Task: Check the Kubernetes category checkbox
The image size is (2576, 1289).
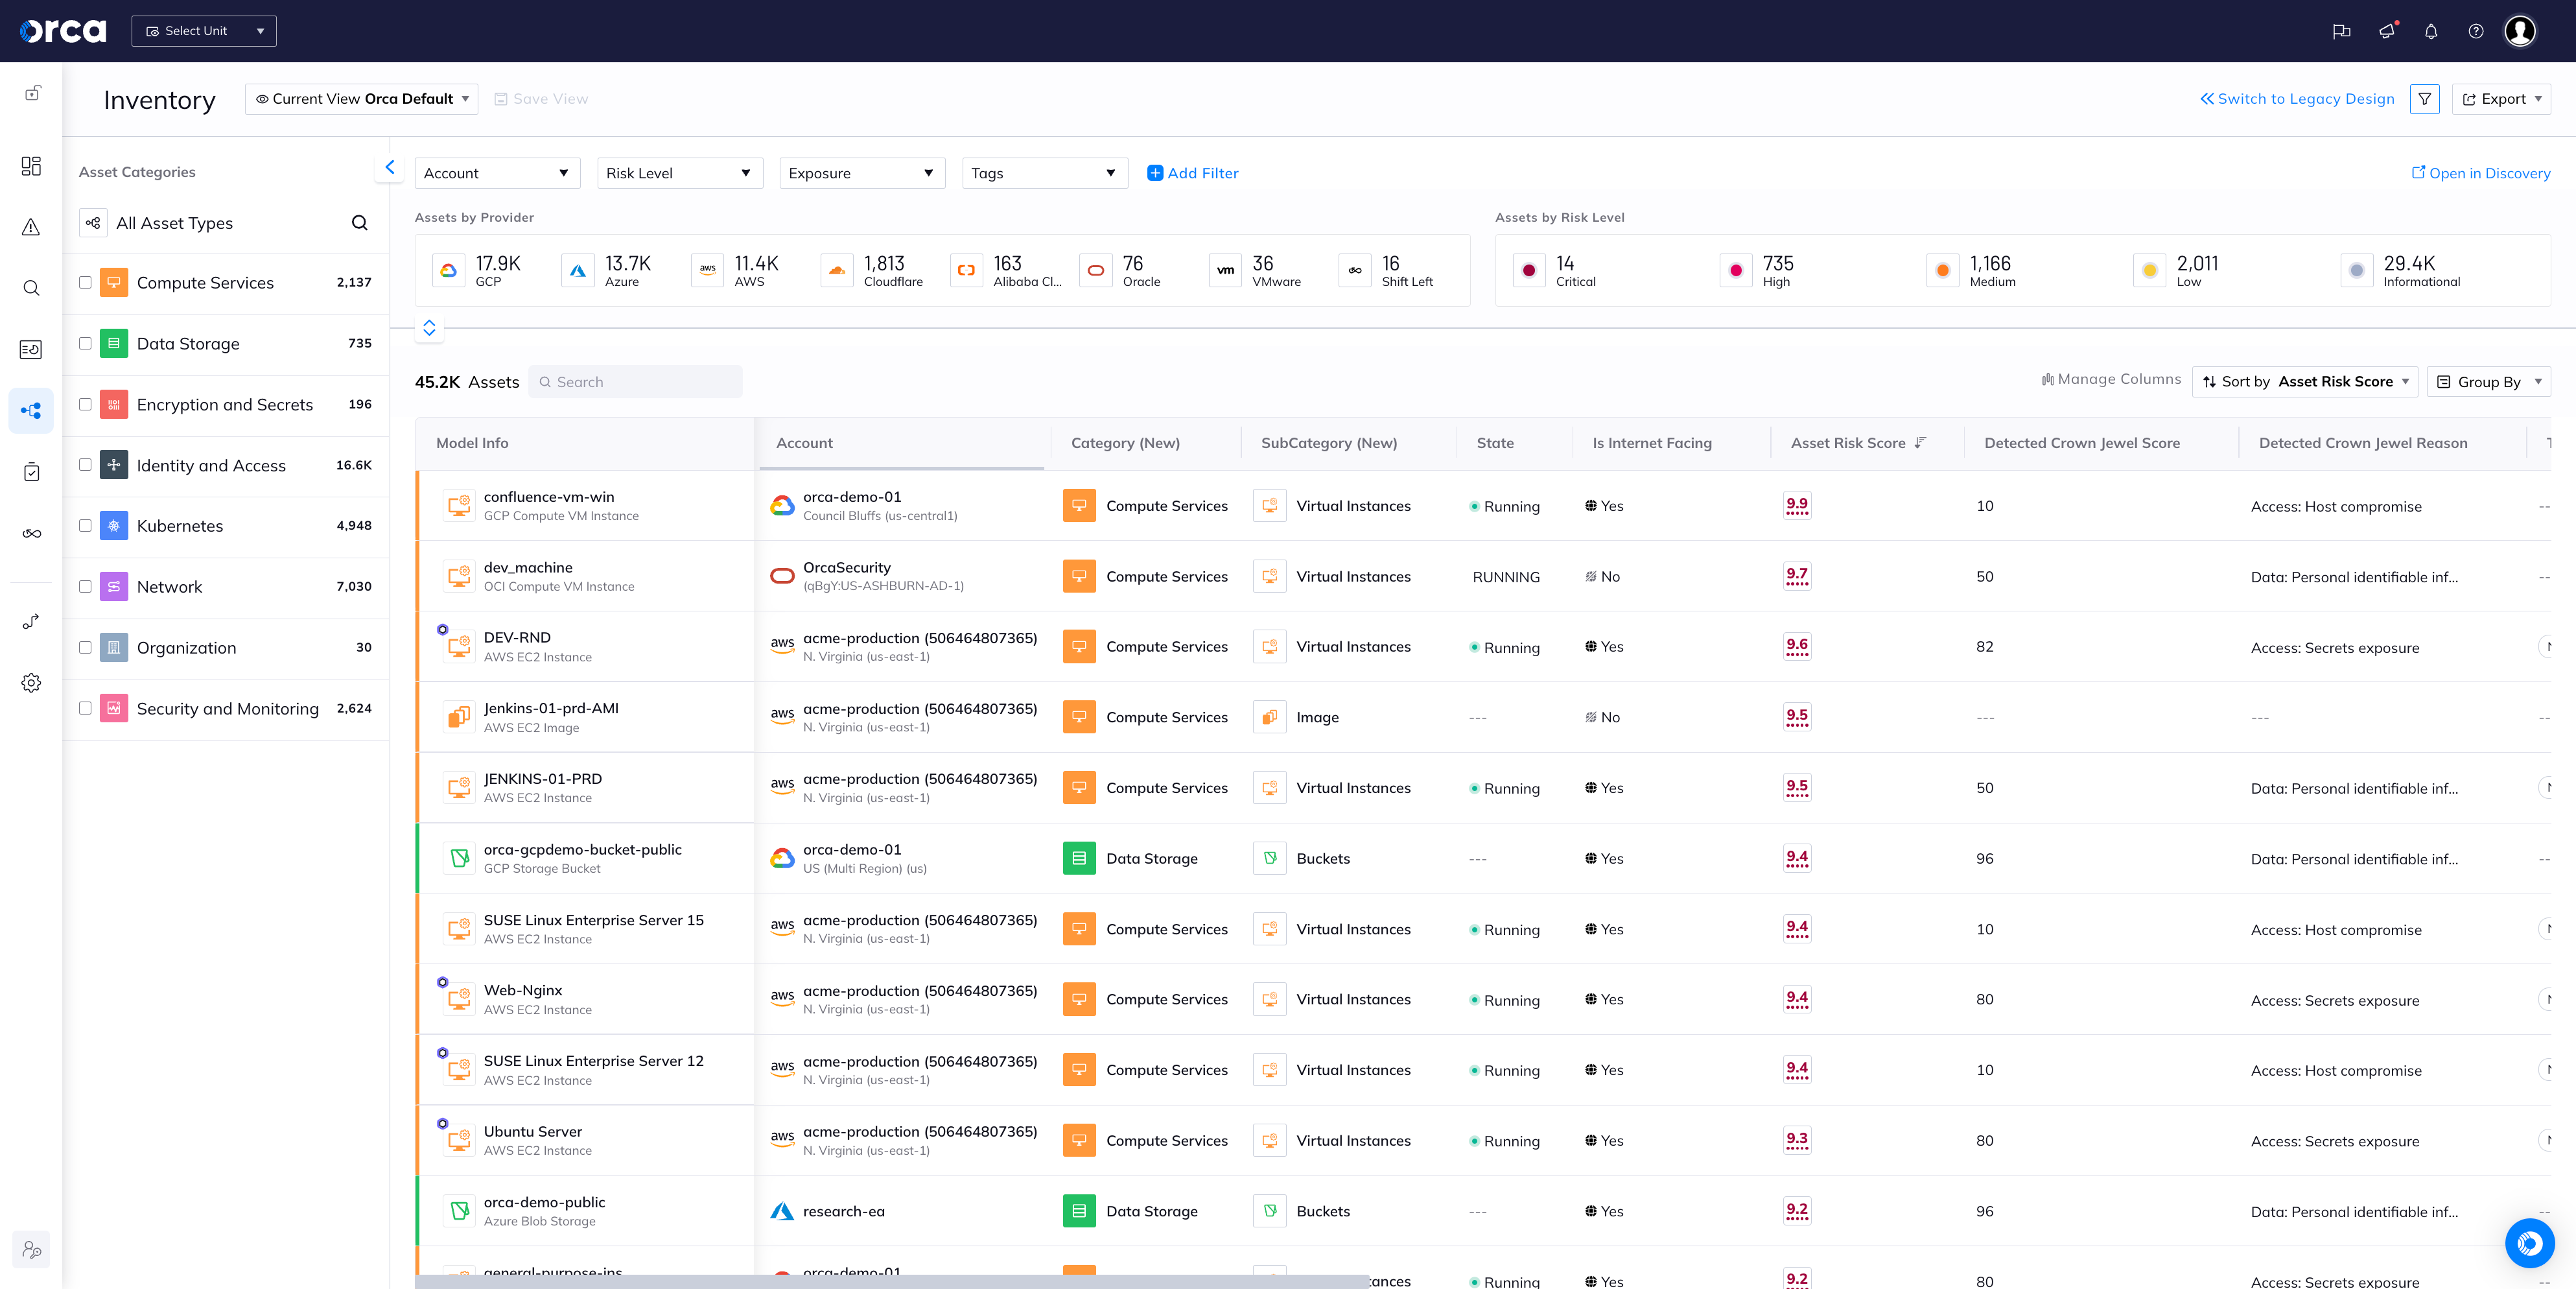Action: 85,526
